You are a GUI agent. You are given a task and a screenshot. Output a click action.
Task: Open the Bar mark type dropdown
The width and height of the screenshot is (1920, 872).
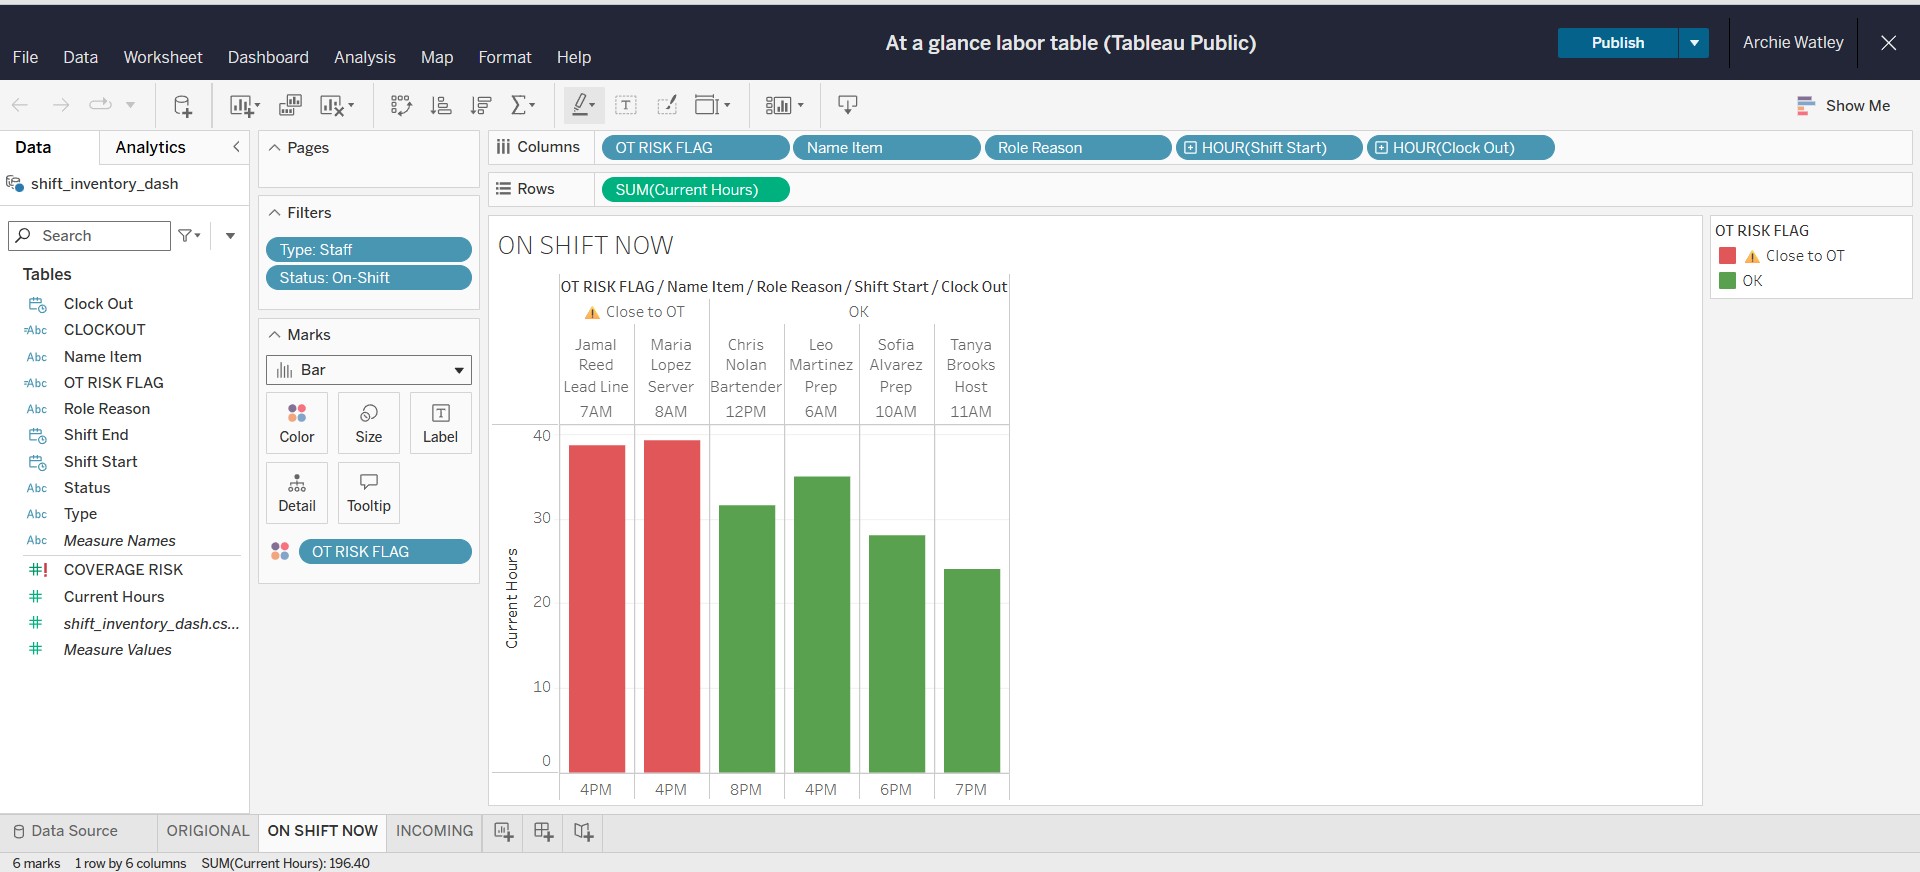pyautogui.click(x=368, y=370)
